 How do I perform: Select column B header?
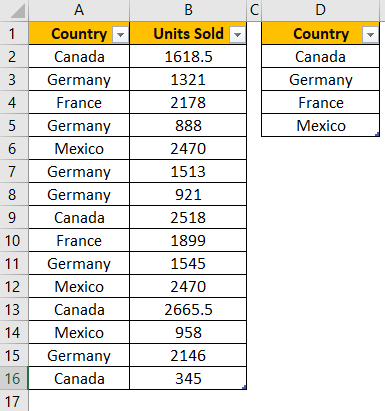click(188, 10)
